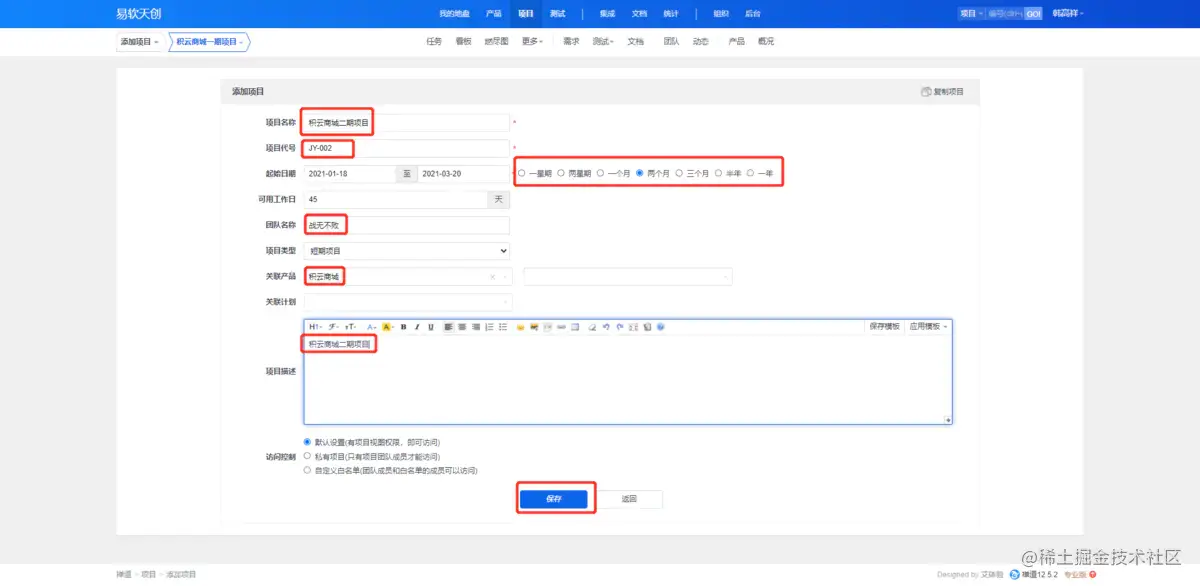
Task: Open the 应用模板 dropdown
Action: tap(928, 327)
